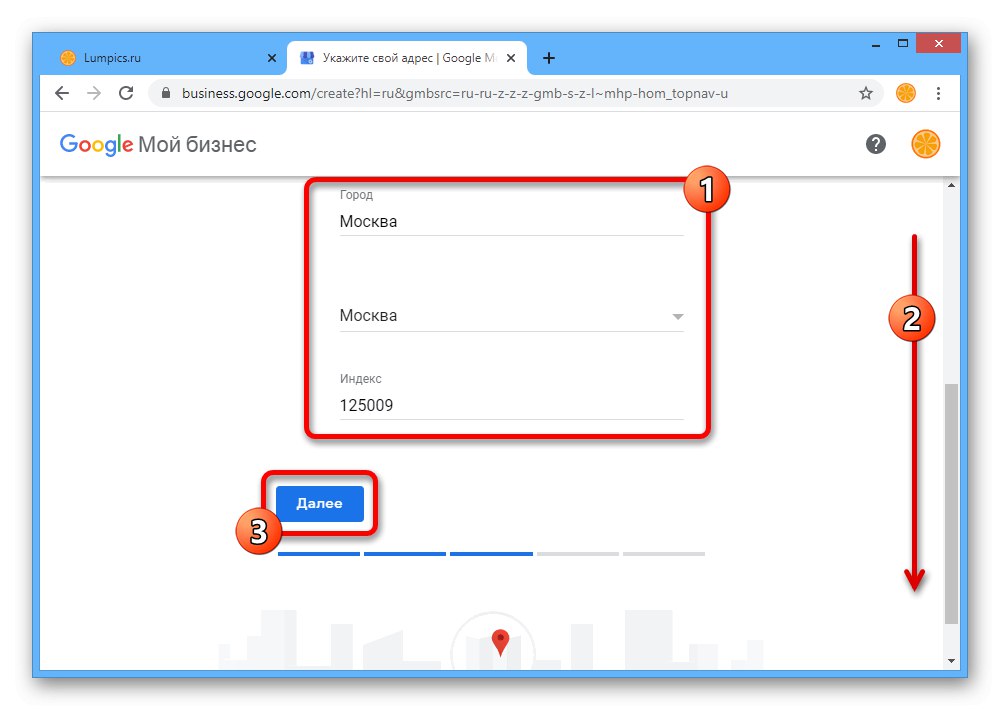Reload the current page
Screen dimensions: 1000x710
(x=126, y=93)
